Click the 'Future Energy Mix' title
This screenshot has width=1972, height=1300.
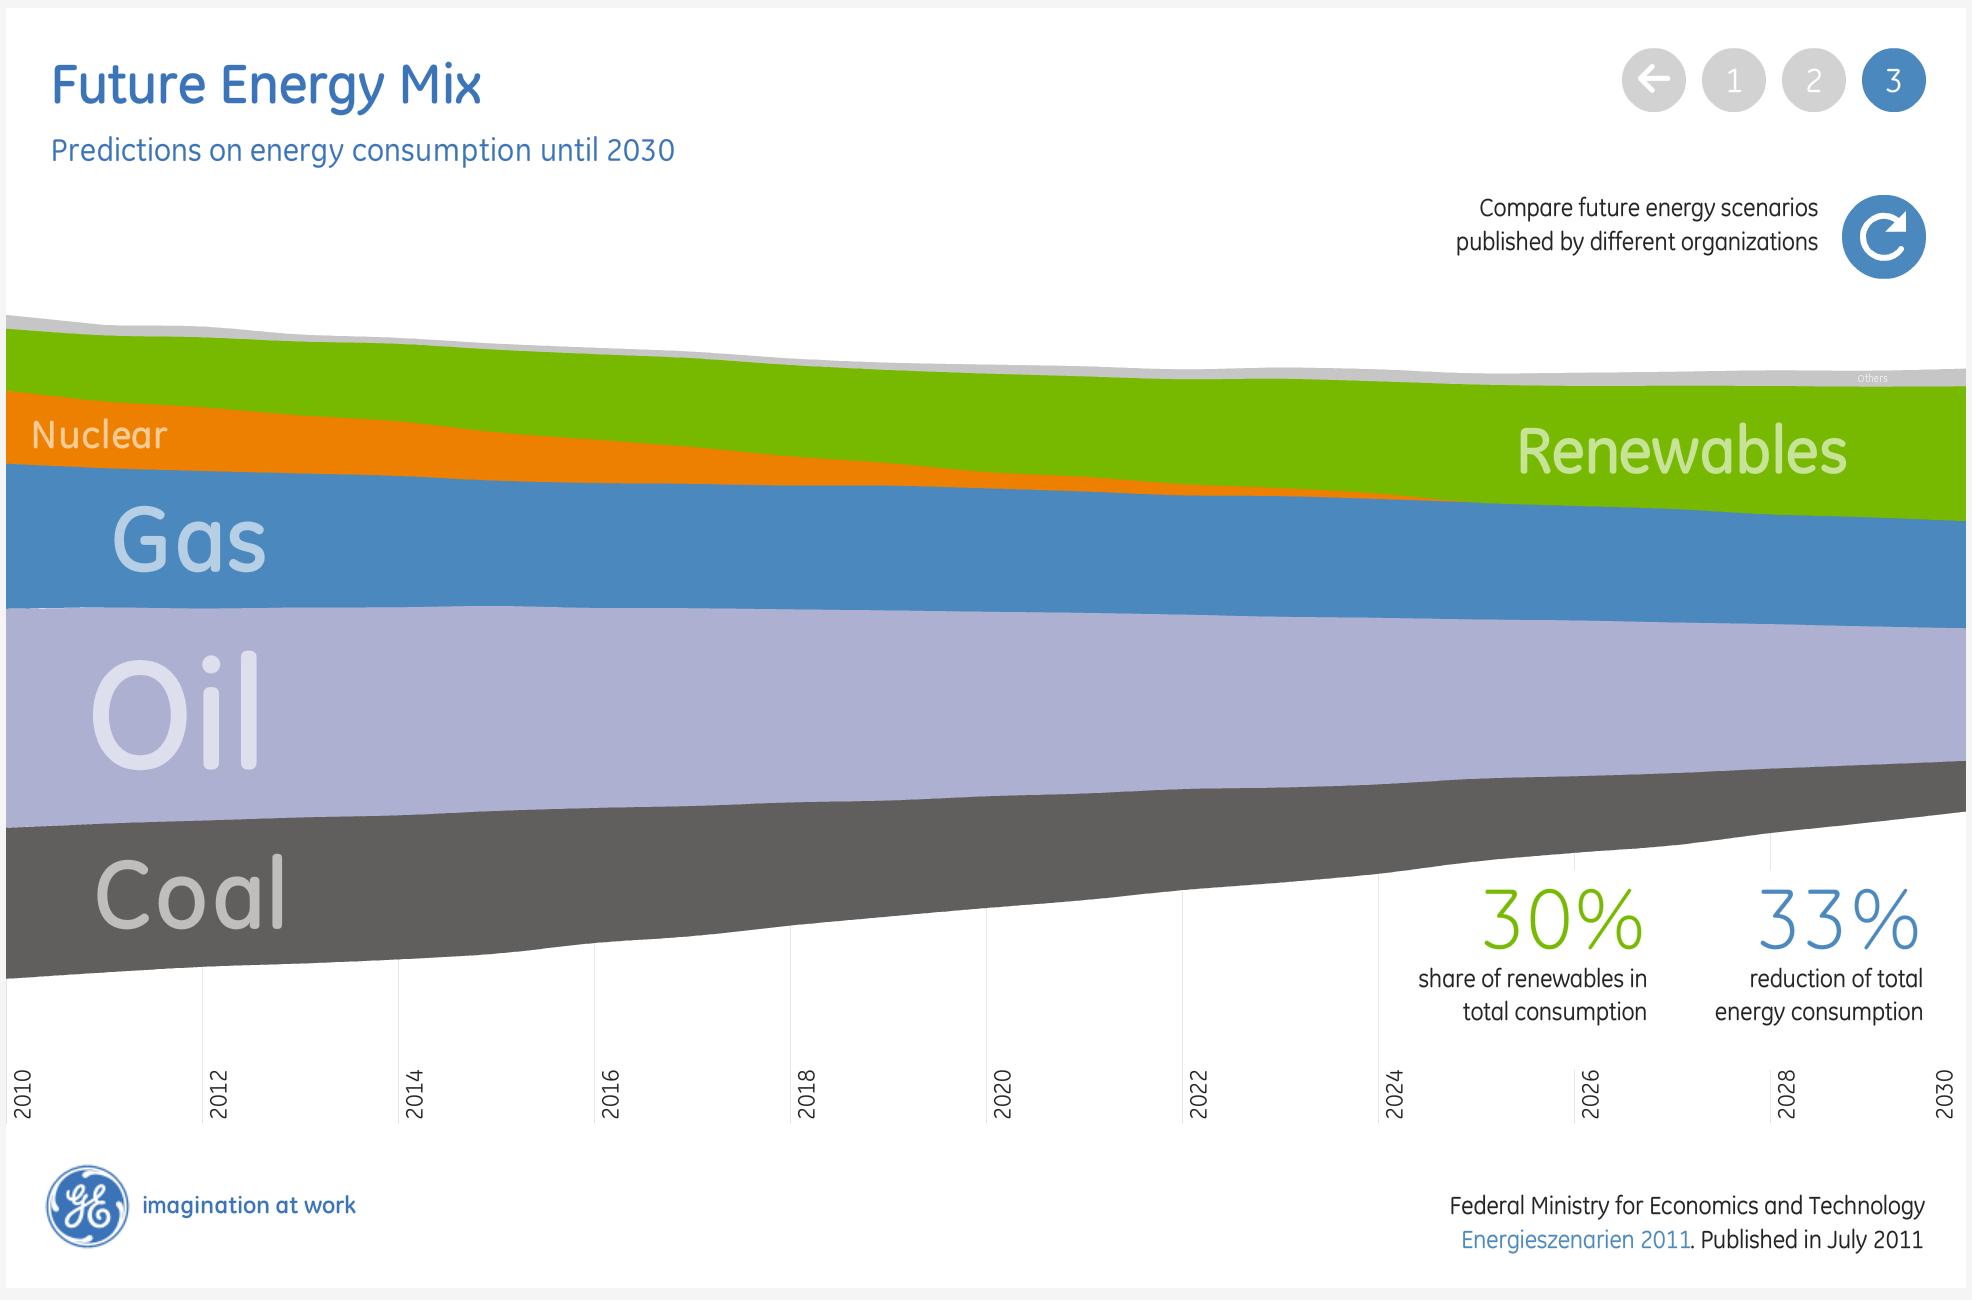pyautogui.click(x=266, y=86)
